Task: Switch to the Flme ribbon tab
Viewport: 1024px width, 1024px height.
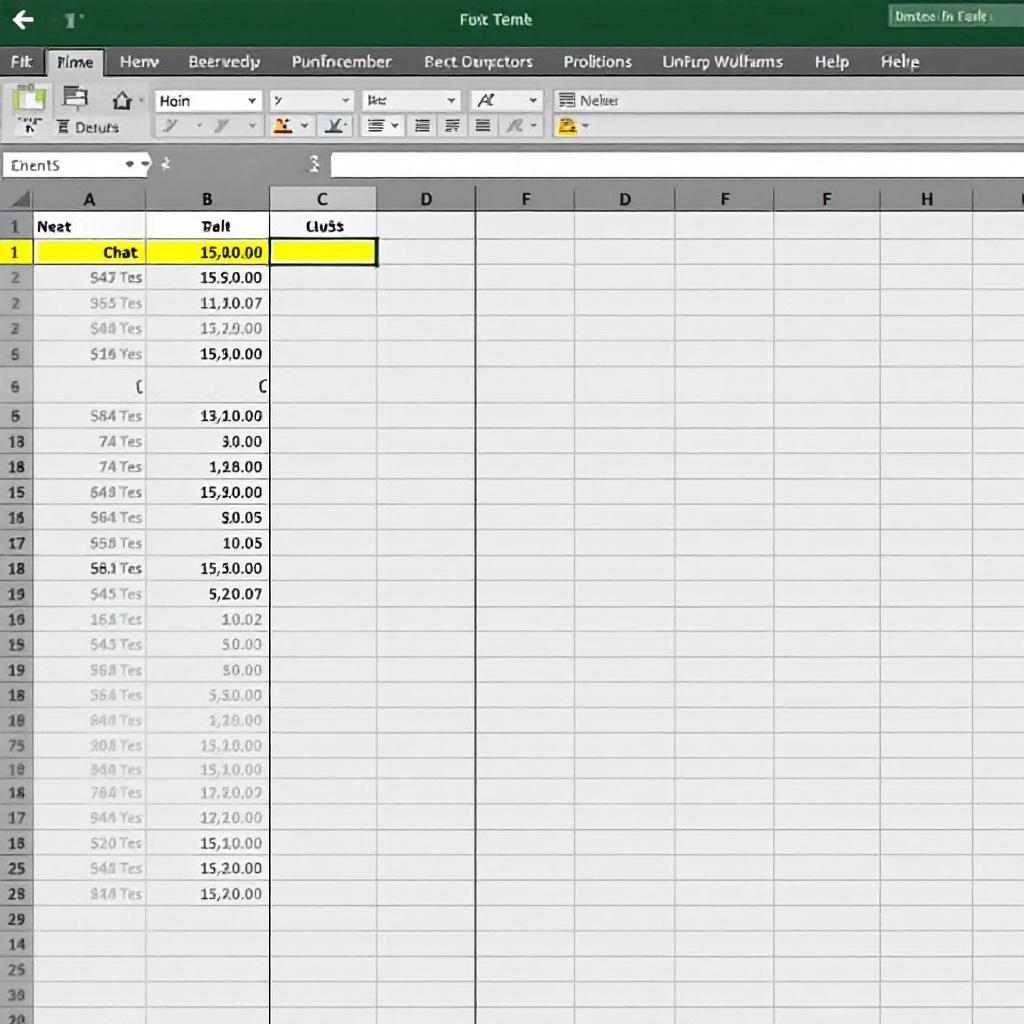Action: 75,61
